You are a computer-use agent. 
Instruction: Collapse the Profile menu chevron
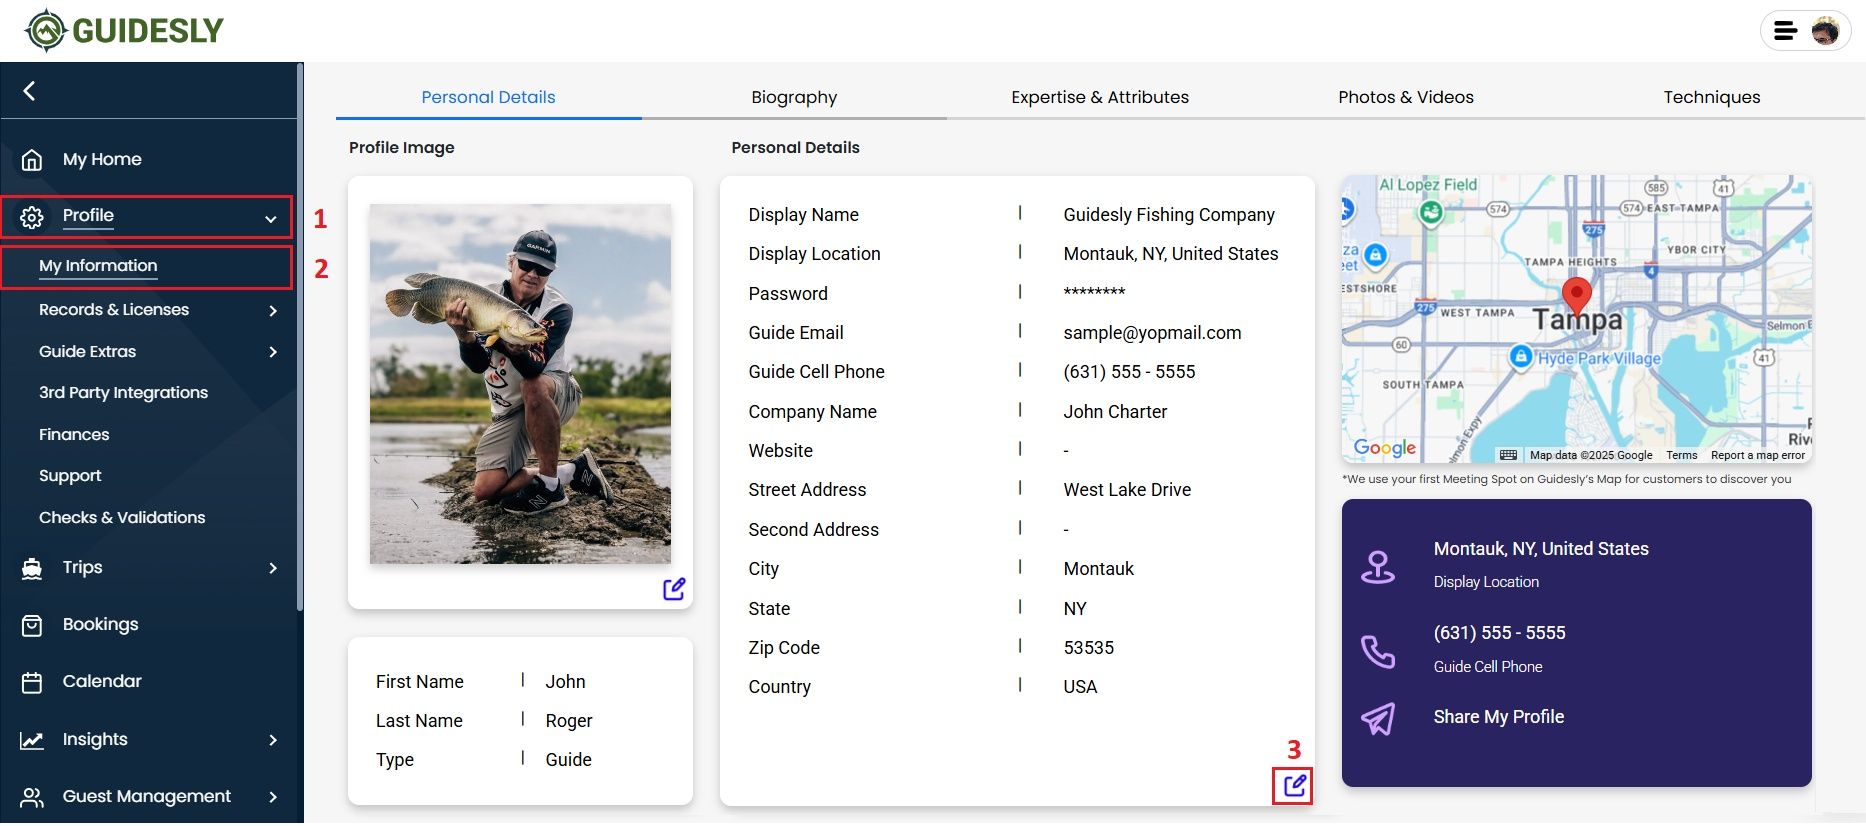pos(270,218)
